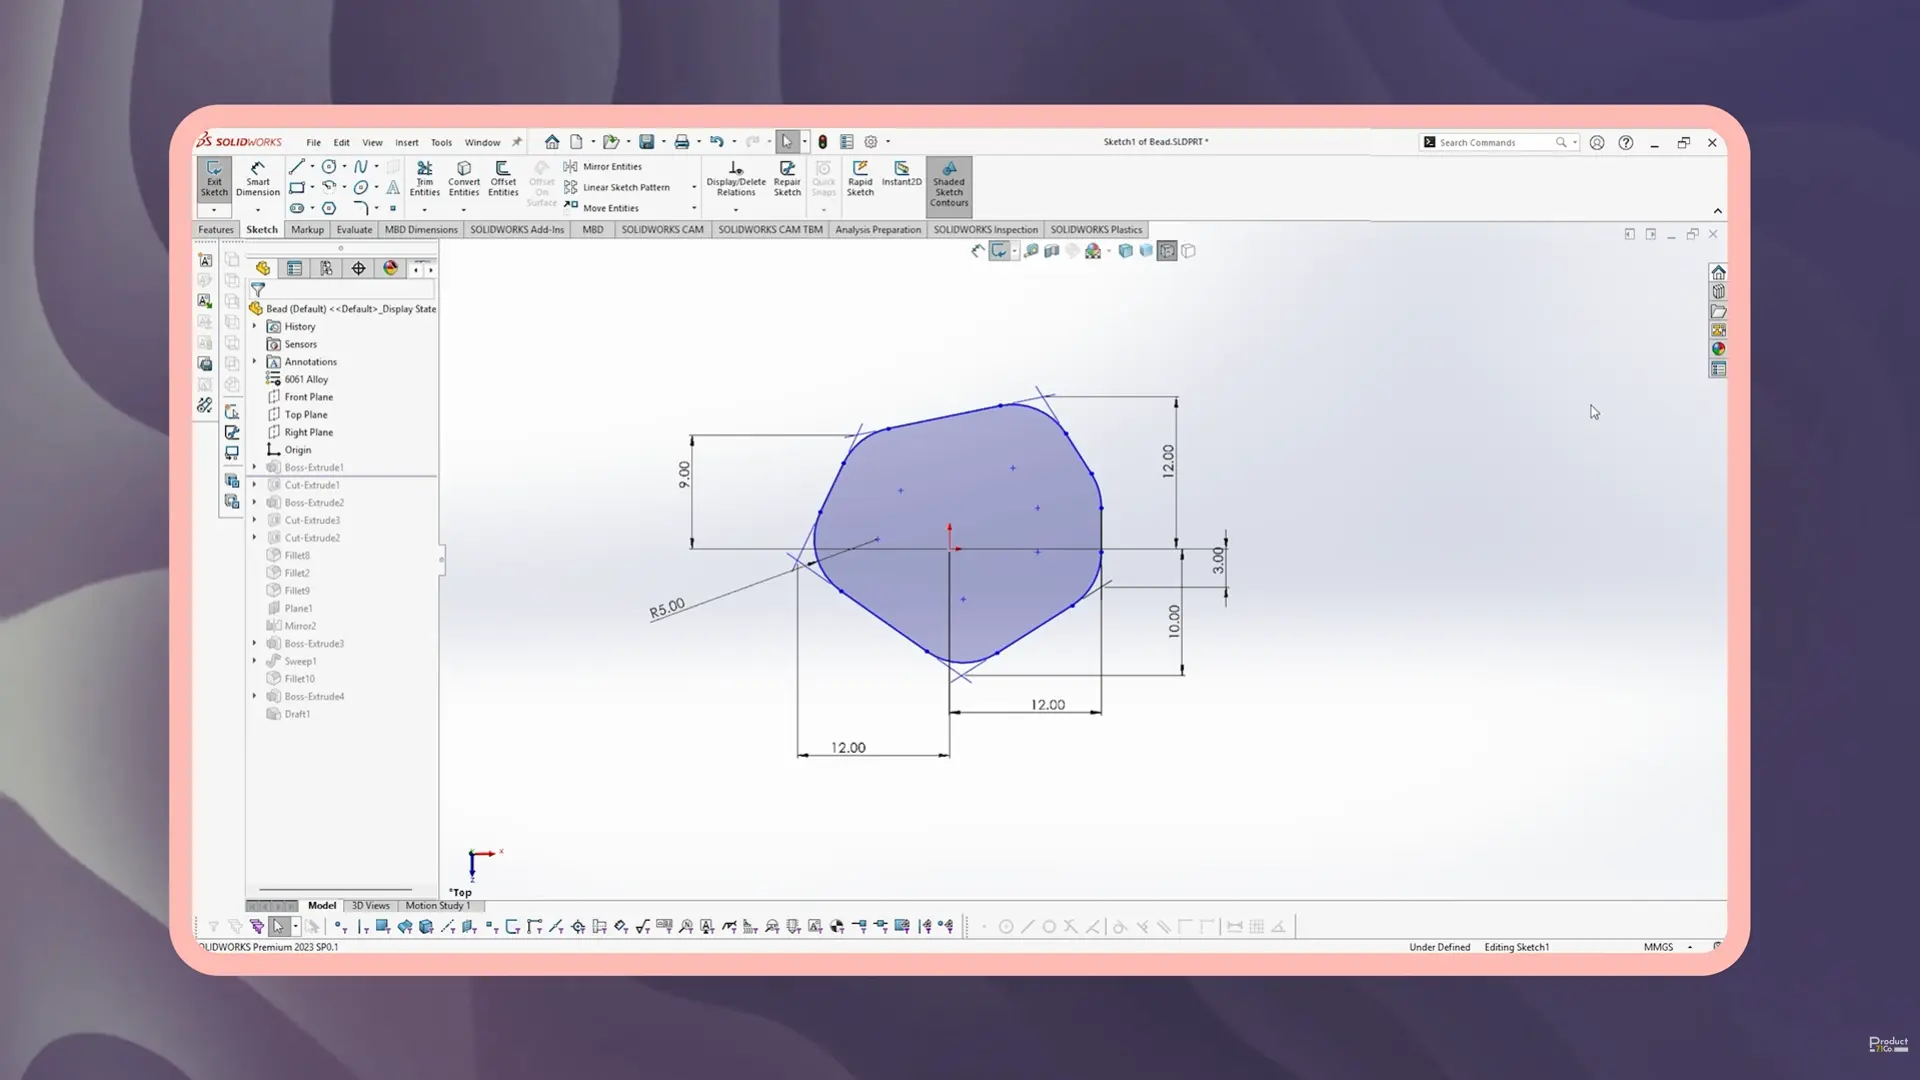The image size is (1920, 1080).
Task: Expand the Boss-Extrude1 tree item
Action: coord(254,467)
